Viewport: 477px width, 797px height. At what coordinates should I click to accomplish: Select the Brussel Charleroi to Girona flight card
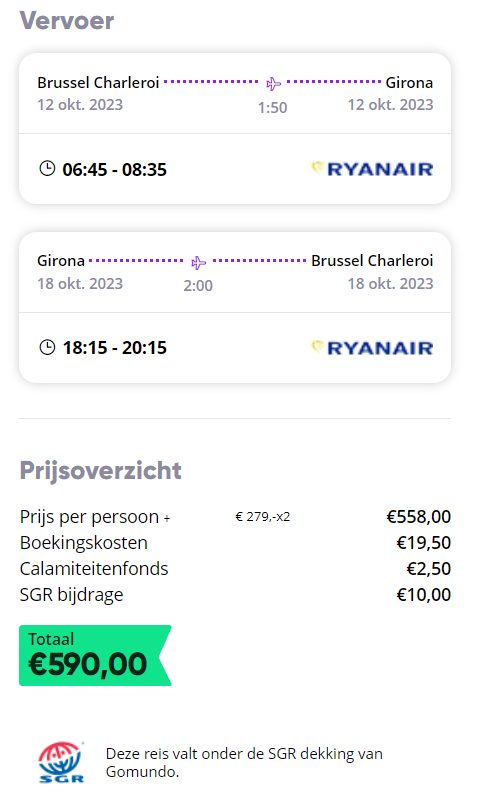pyautogui.click(x=235, y=129)
